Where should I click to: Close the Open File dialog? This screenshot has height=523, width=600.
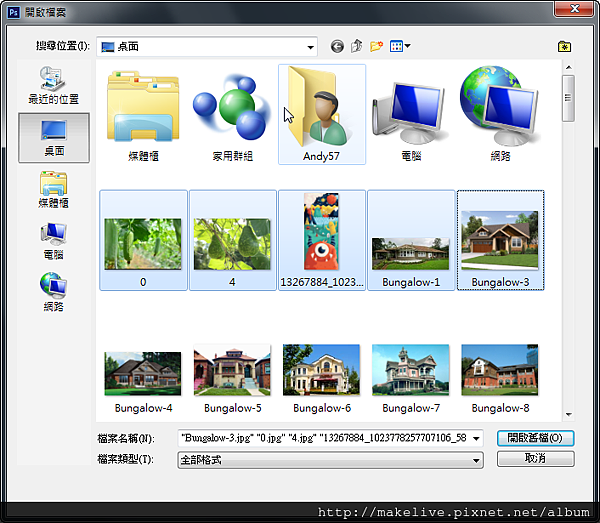click(574, 9)
